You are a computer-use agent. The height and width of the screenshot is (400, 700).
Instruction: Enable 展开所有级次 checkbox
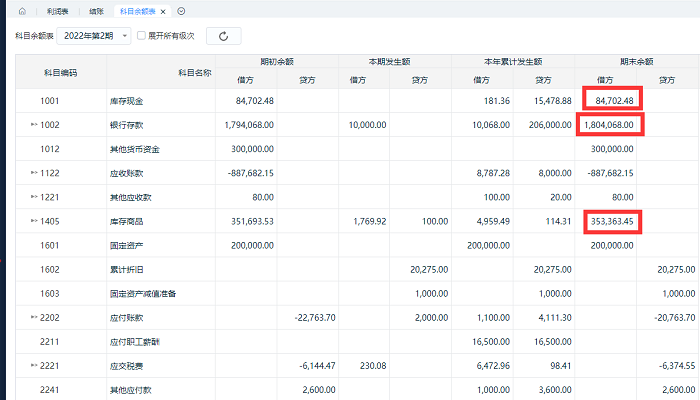pos(141,36)
